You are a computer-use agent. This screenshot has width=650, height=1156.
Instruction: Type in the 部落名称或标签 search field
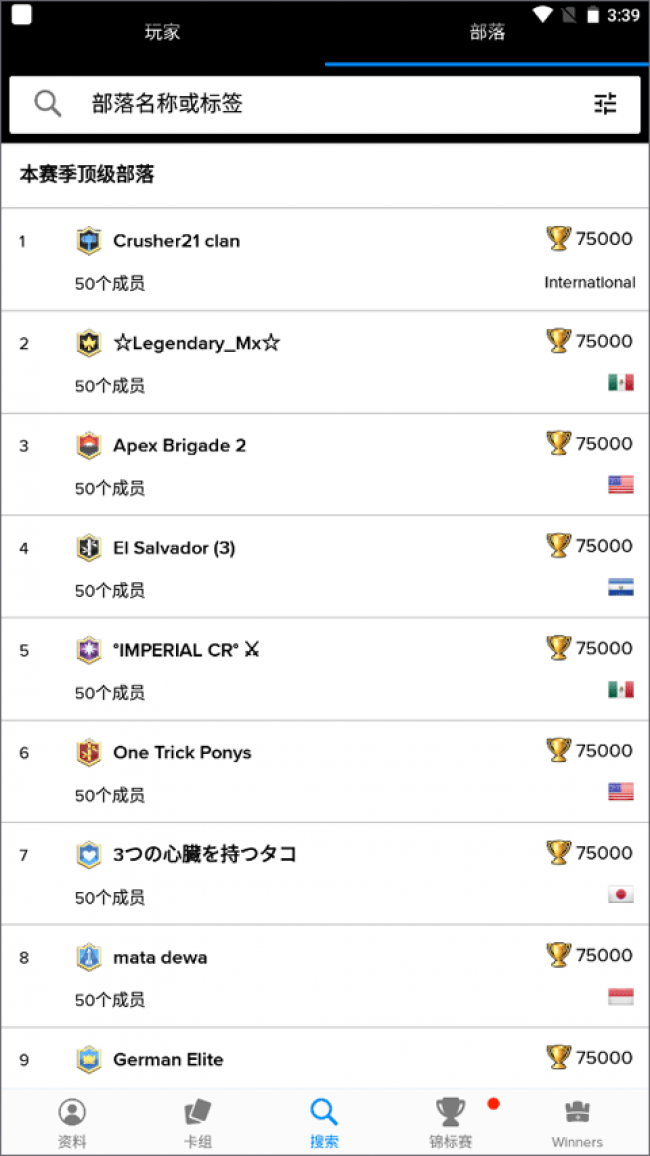point(320,103)
